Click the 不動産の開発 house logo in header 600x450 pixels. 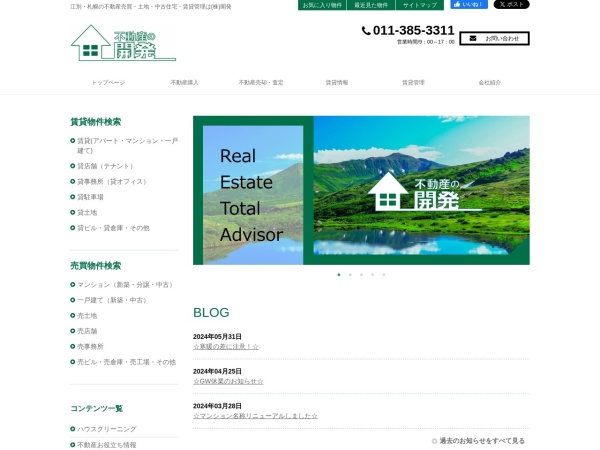point(123,43)
